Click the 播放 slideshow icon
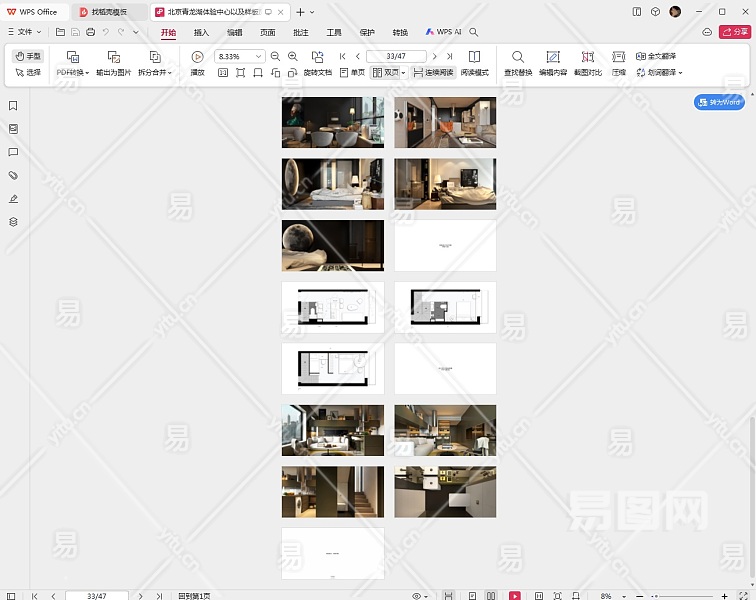756x600 pixels. [197, 57]
